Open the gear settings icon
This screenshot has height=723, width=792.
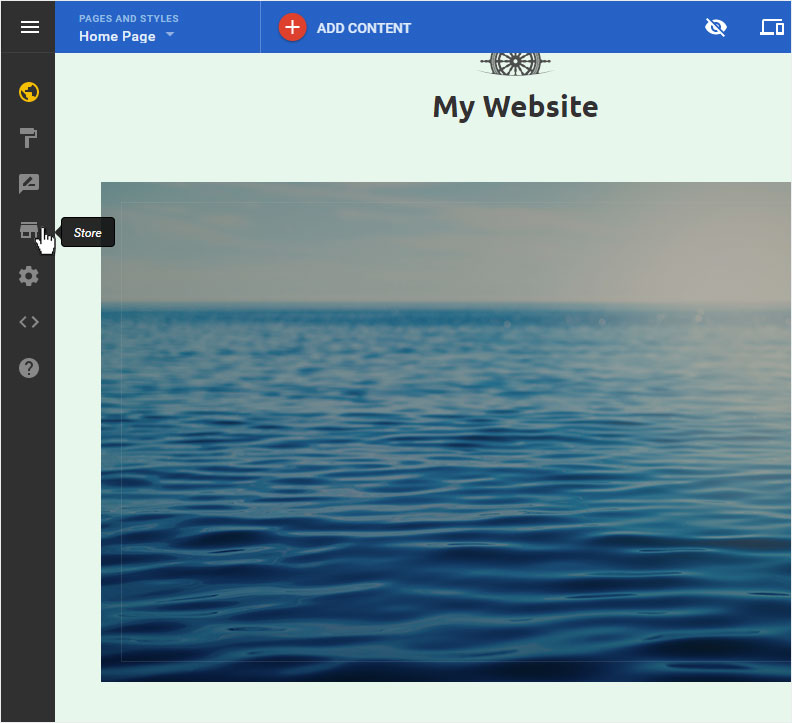[x=29, y=276]
